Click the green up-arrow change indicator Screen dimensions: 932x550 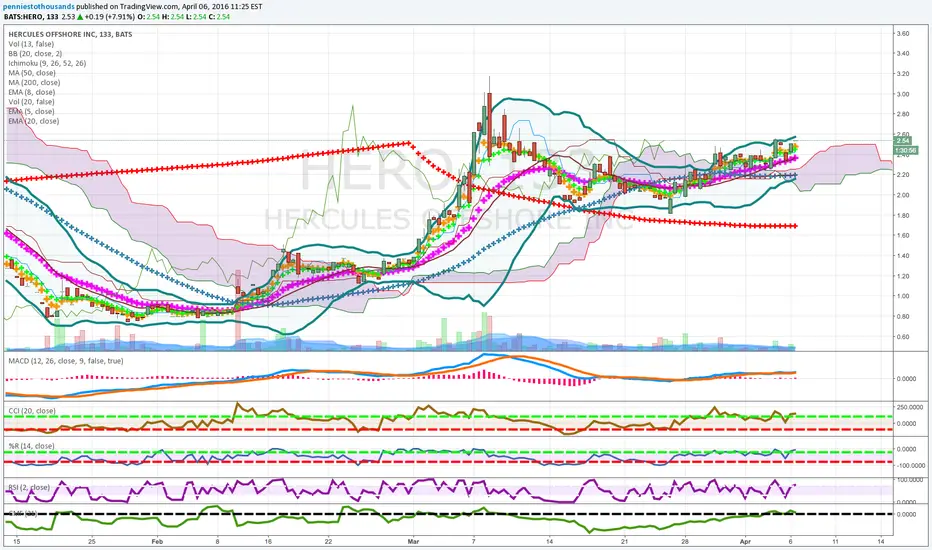[x=80, y=17]
